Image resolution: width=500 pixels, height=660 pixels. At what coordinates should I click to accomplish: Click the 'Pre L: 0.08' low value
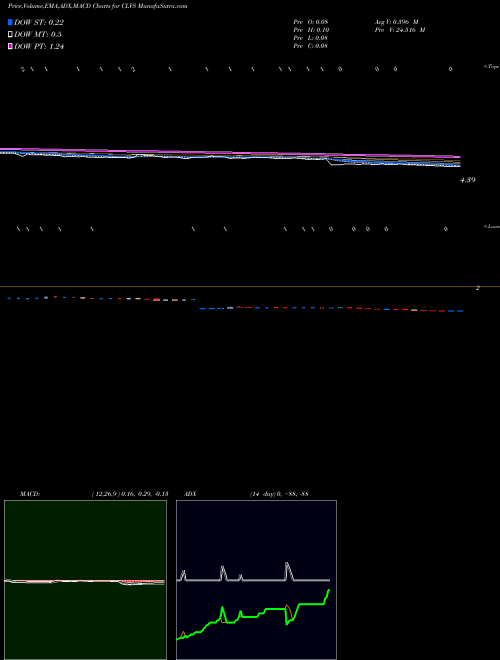point(311,38)
